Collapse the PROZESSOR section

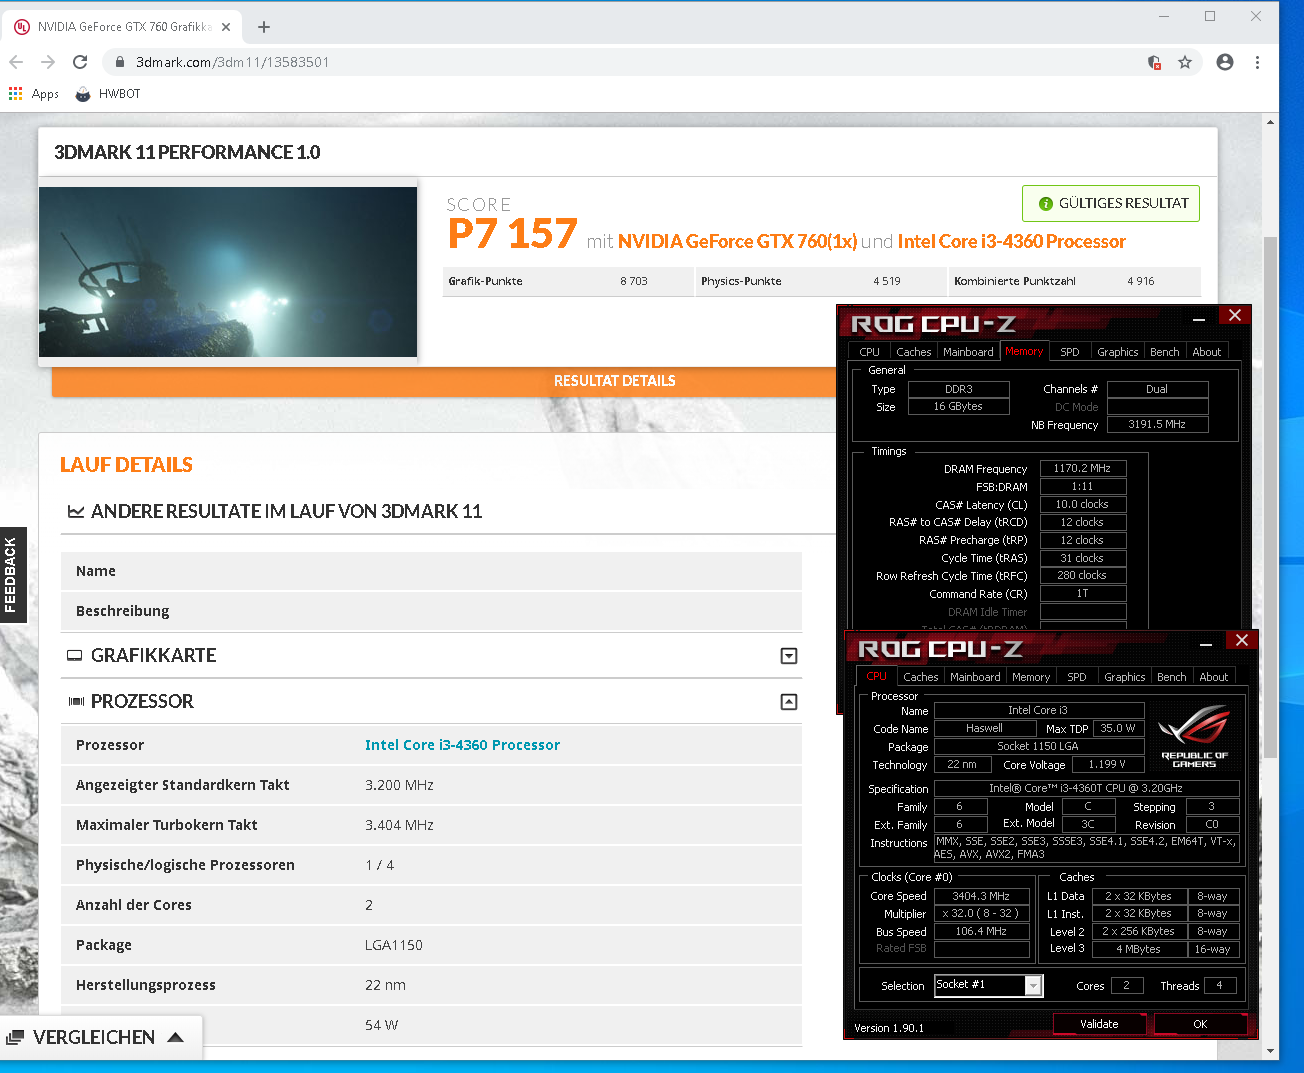pos(789,702)
